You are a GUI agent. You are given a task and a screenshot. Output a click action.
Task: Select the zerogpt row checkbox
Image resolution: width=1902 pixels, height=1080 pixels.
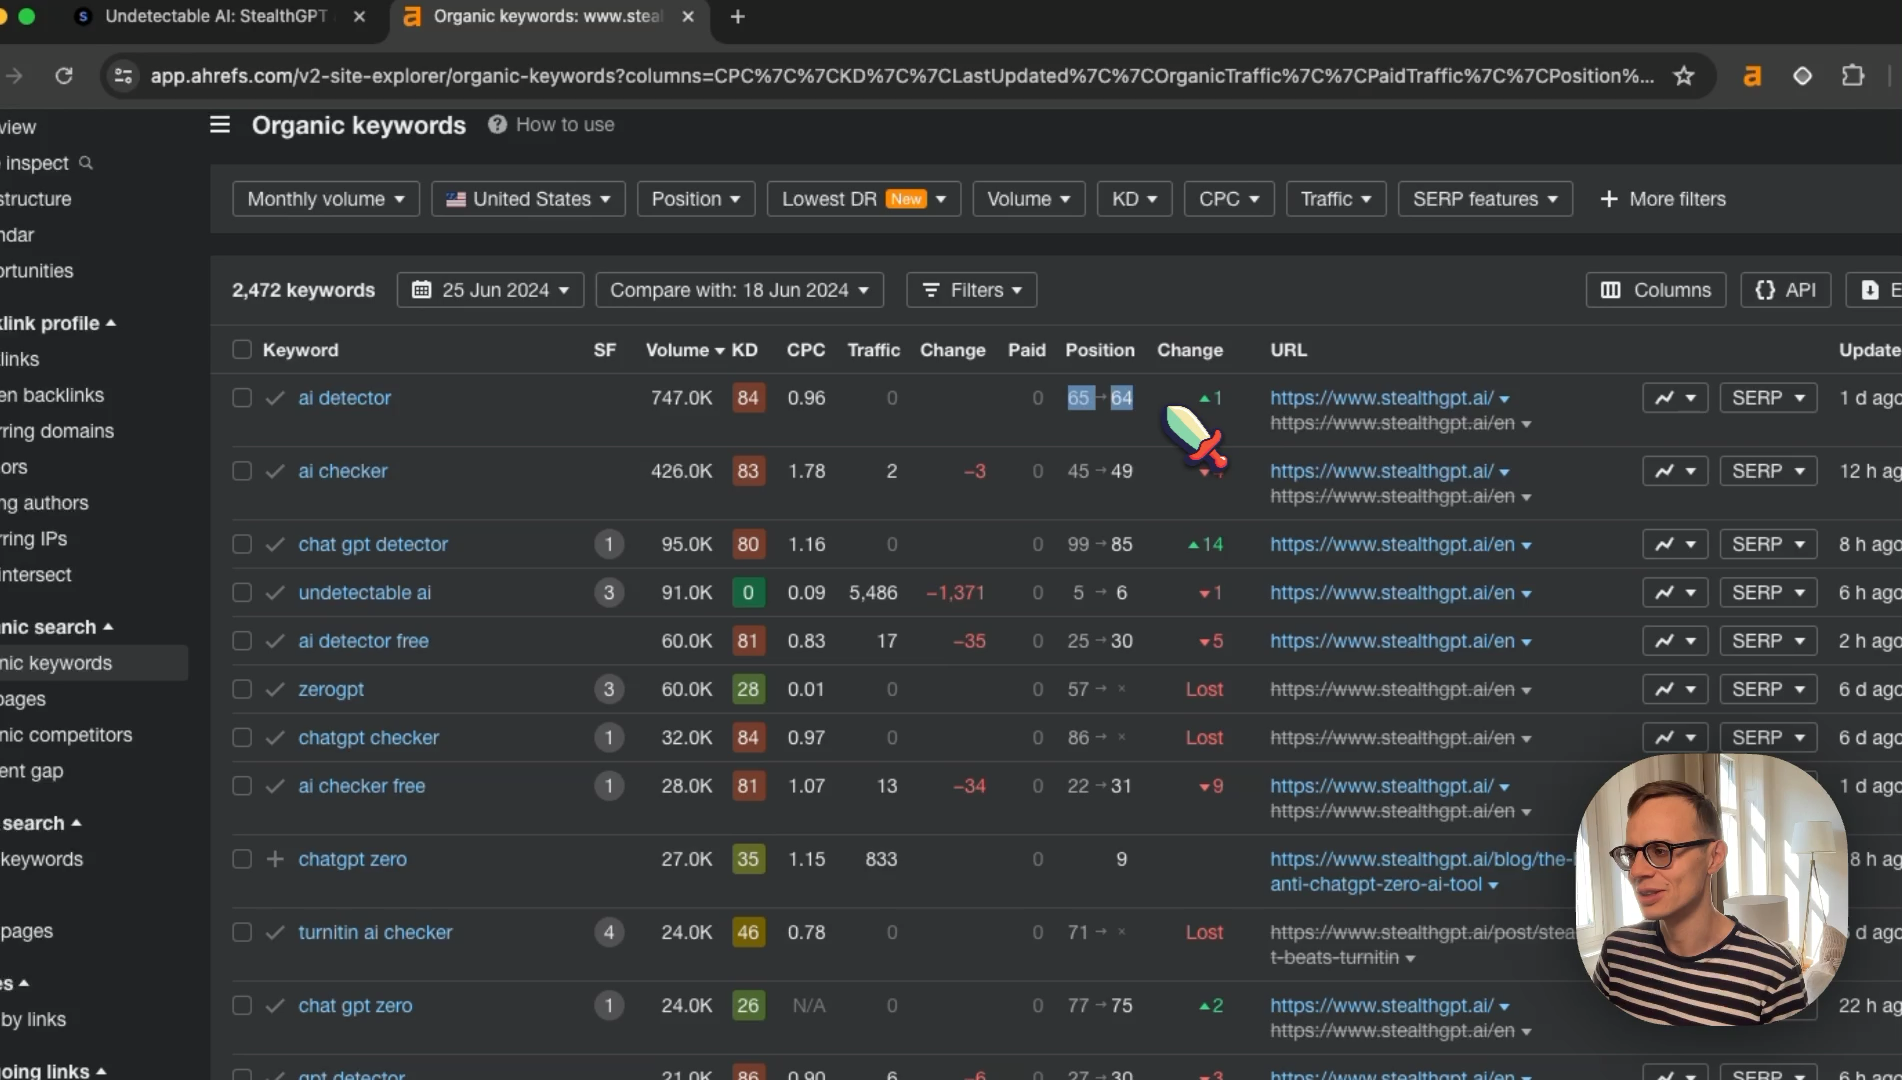point(241,689)
